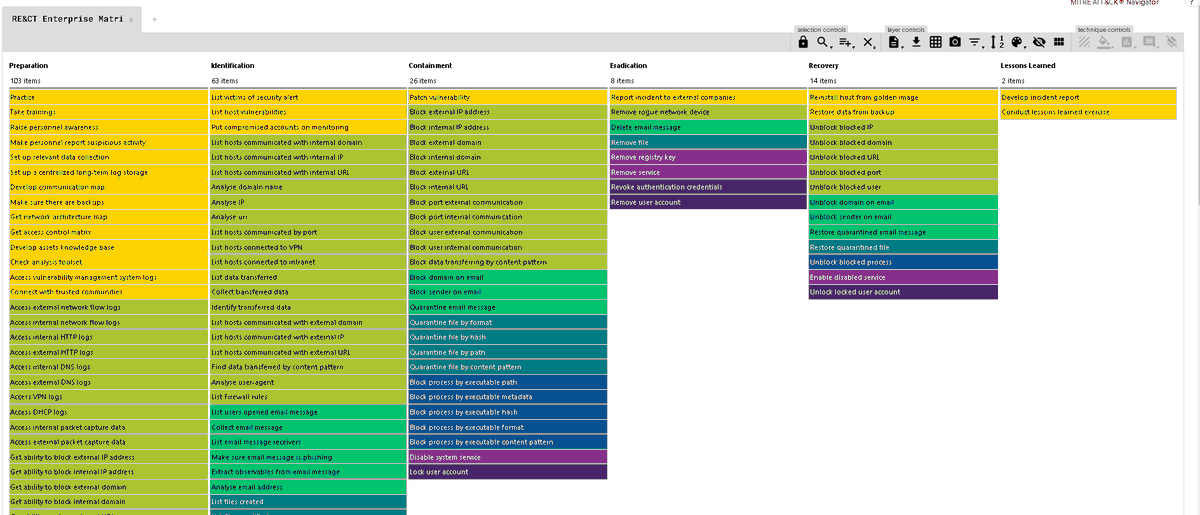
Task: Open the search and multiselect magnifier tool
Action: [823, 42]
